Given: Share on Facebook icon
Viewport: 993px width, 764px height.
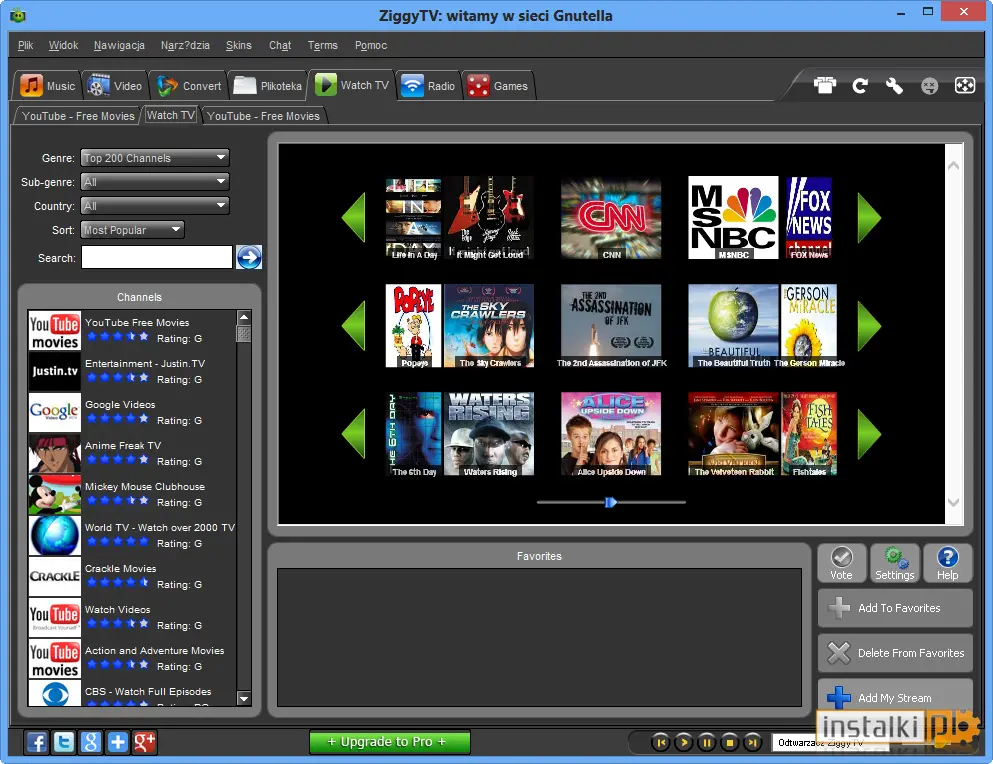Looking at the screenshot, I should click(37, 742).
